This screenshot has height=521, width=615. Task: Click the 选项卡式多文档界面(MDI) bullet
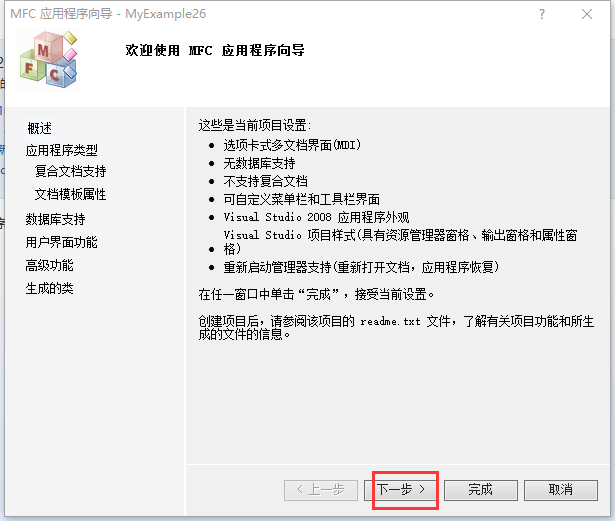[x=292, y=145]
